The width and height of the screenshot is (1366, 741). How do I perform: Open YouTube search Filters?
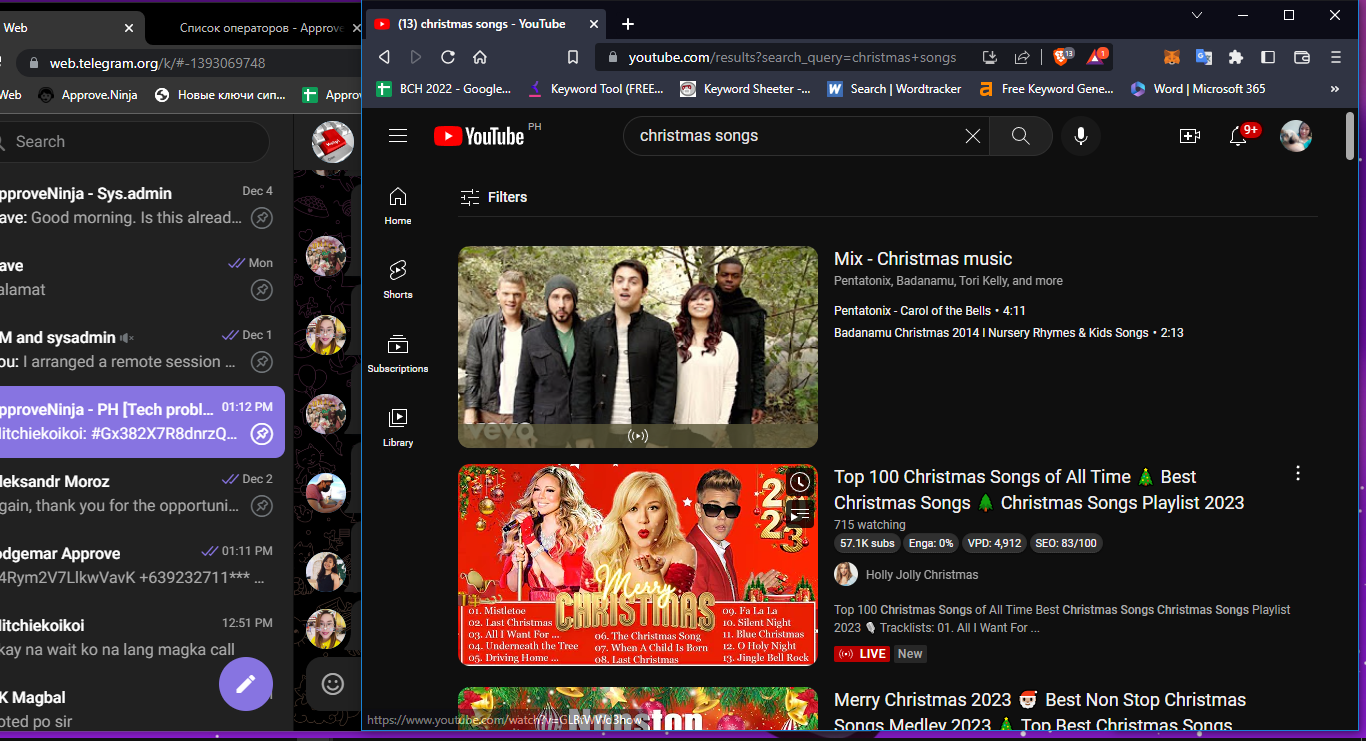(493, 197)
